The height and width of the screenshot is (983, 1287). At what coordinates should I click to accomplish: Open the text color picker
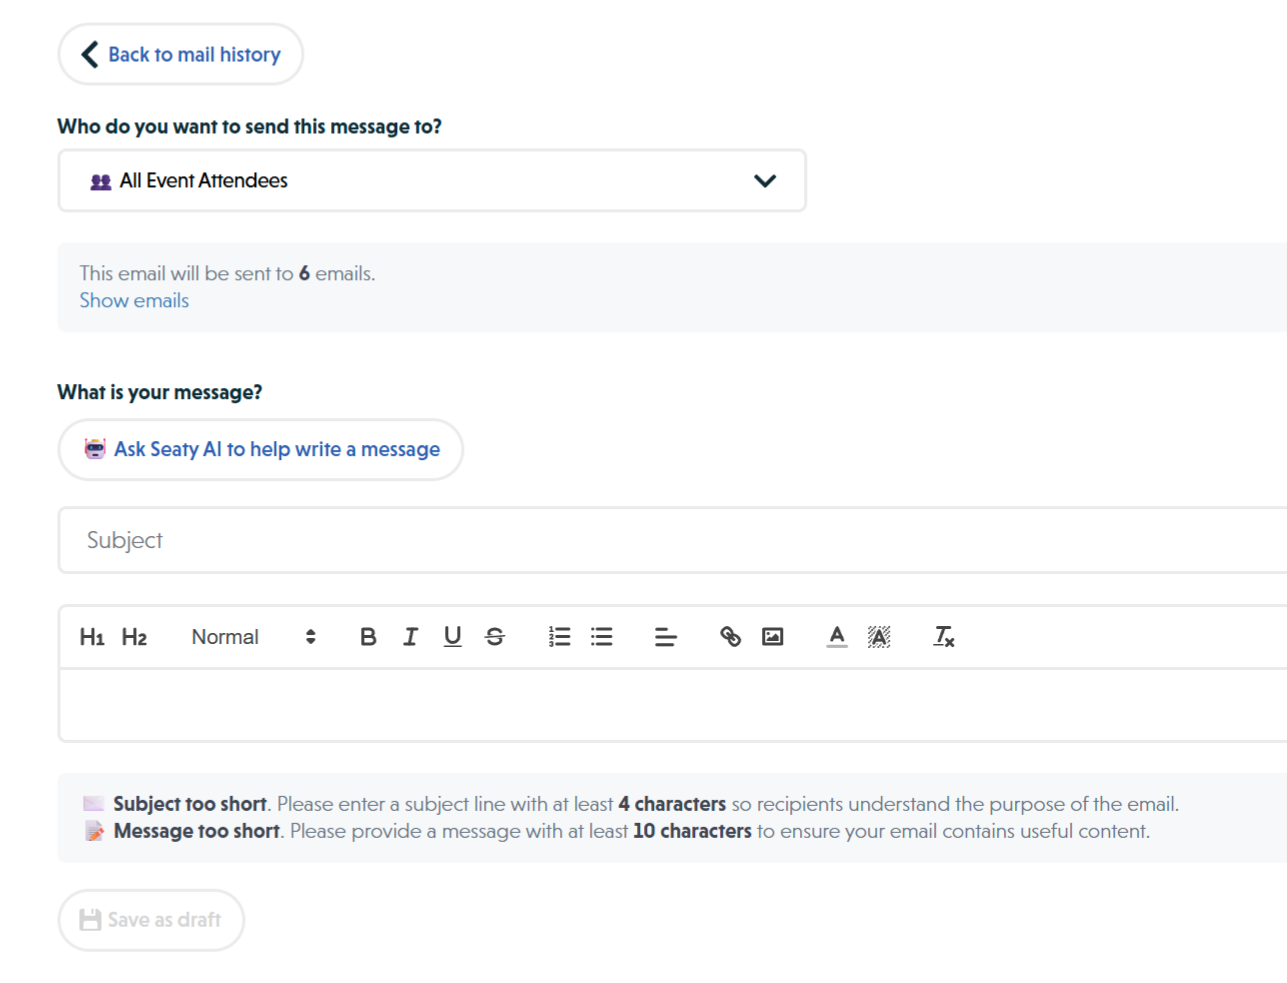coord(836,636)
